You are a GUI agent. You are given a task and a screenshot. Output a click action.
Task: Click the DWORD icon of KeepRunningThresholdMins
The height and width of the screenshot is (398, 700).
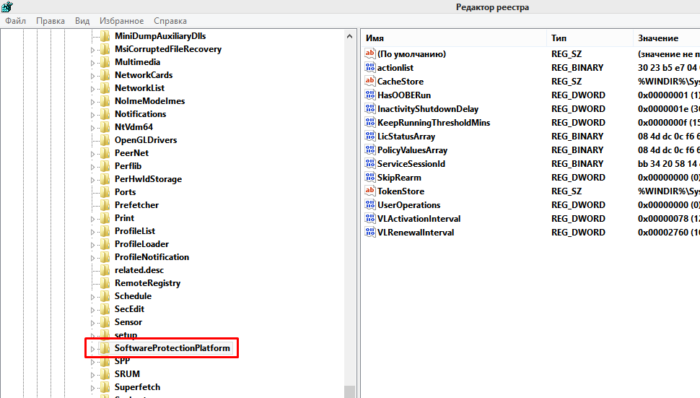pyautogui.click(x=370, y=122)
